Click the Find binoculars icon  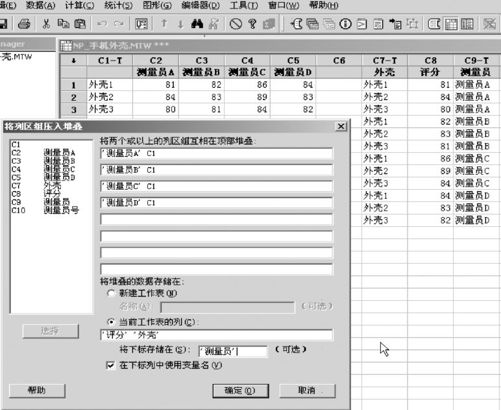[197, 24]
